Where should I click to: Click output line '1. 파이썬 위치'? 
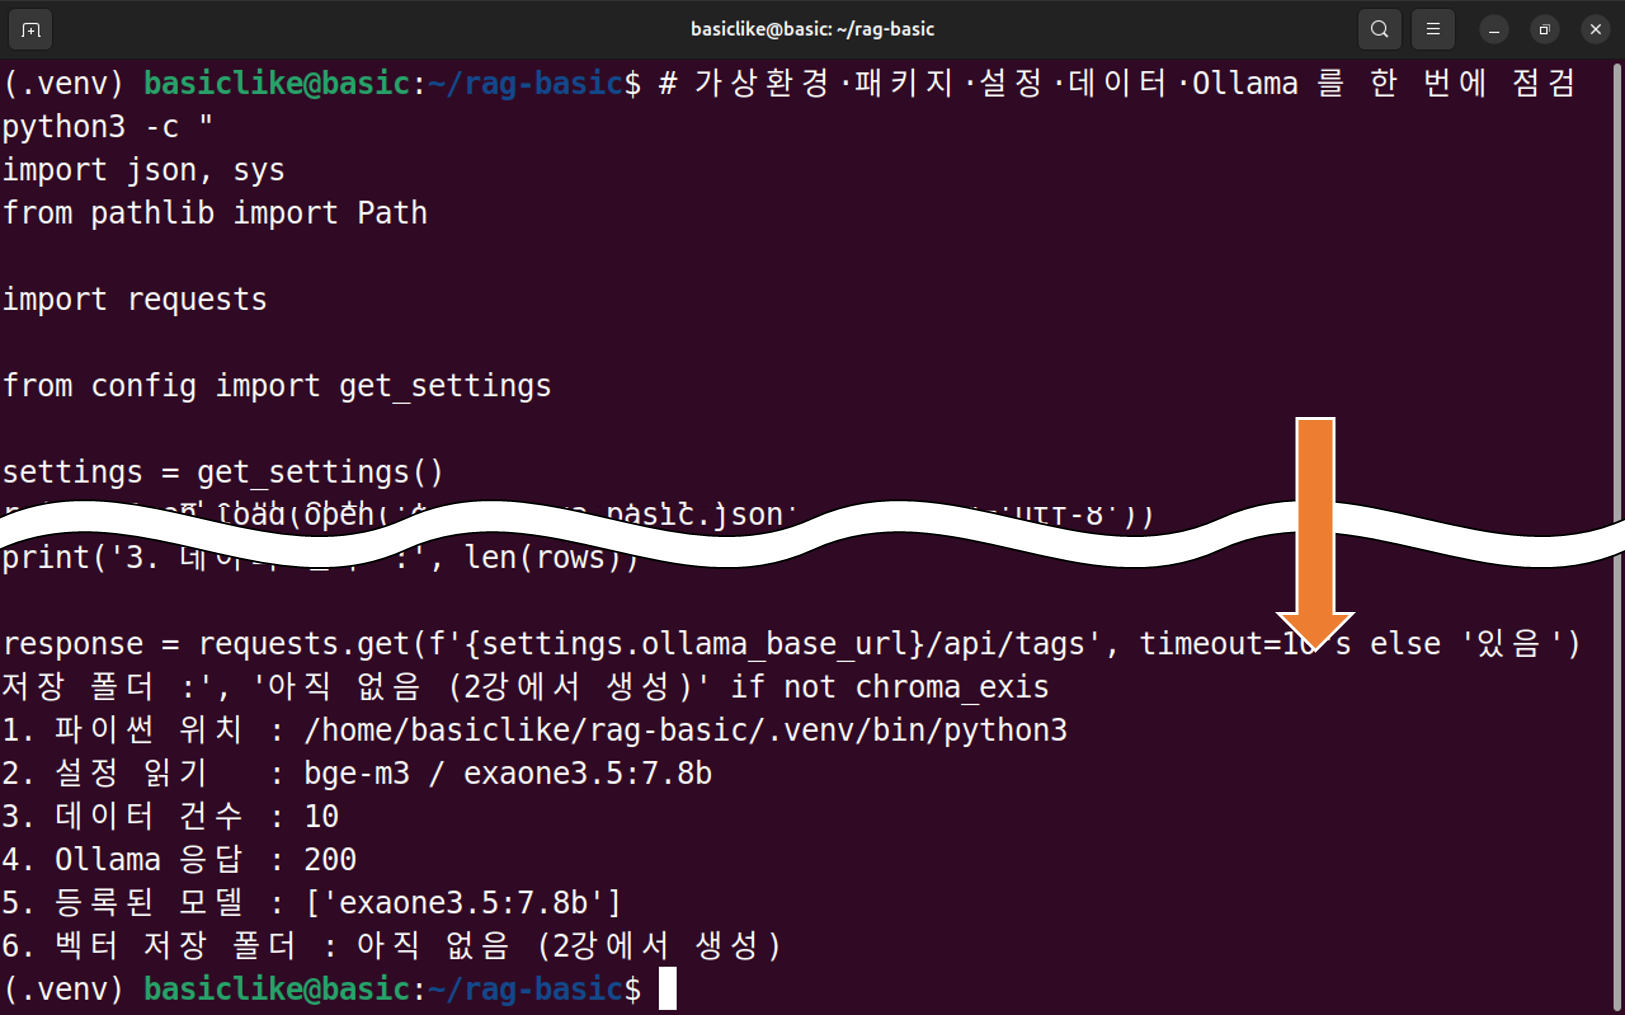point(535,730)
